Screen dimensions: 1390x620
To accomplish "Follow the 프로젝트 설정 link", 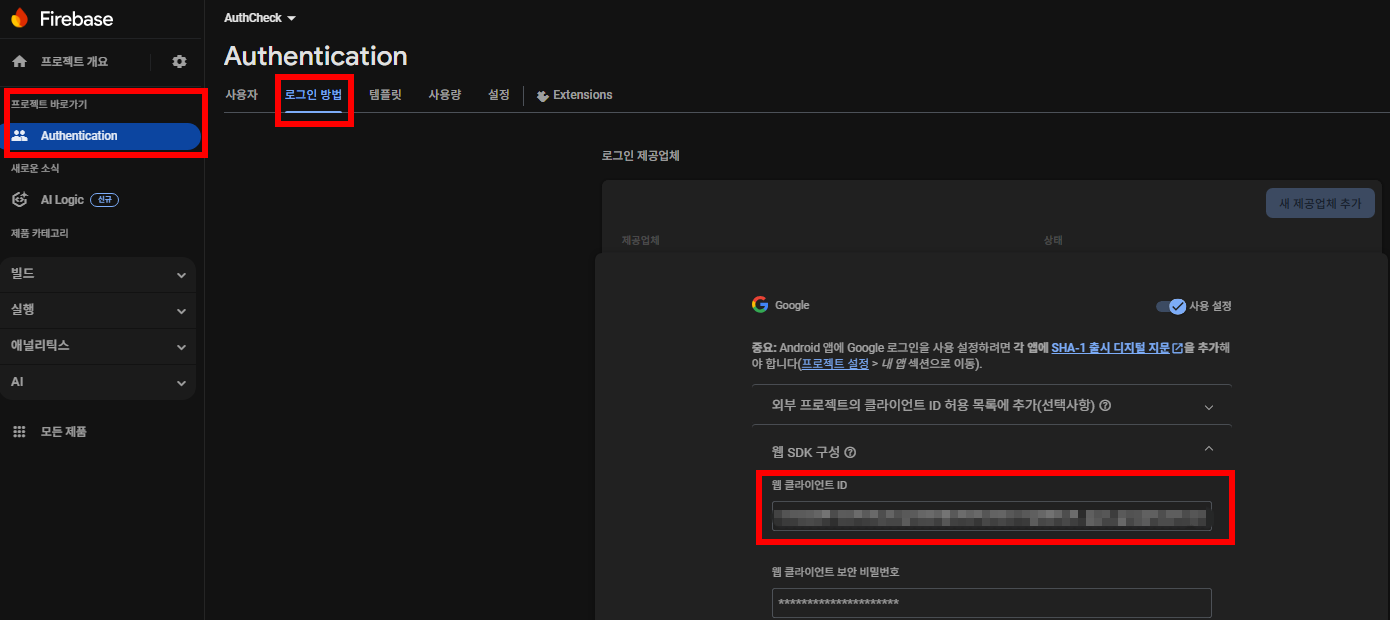I will (835, 364).
